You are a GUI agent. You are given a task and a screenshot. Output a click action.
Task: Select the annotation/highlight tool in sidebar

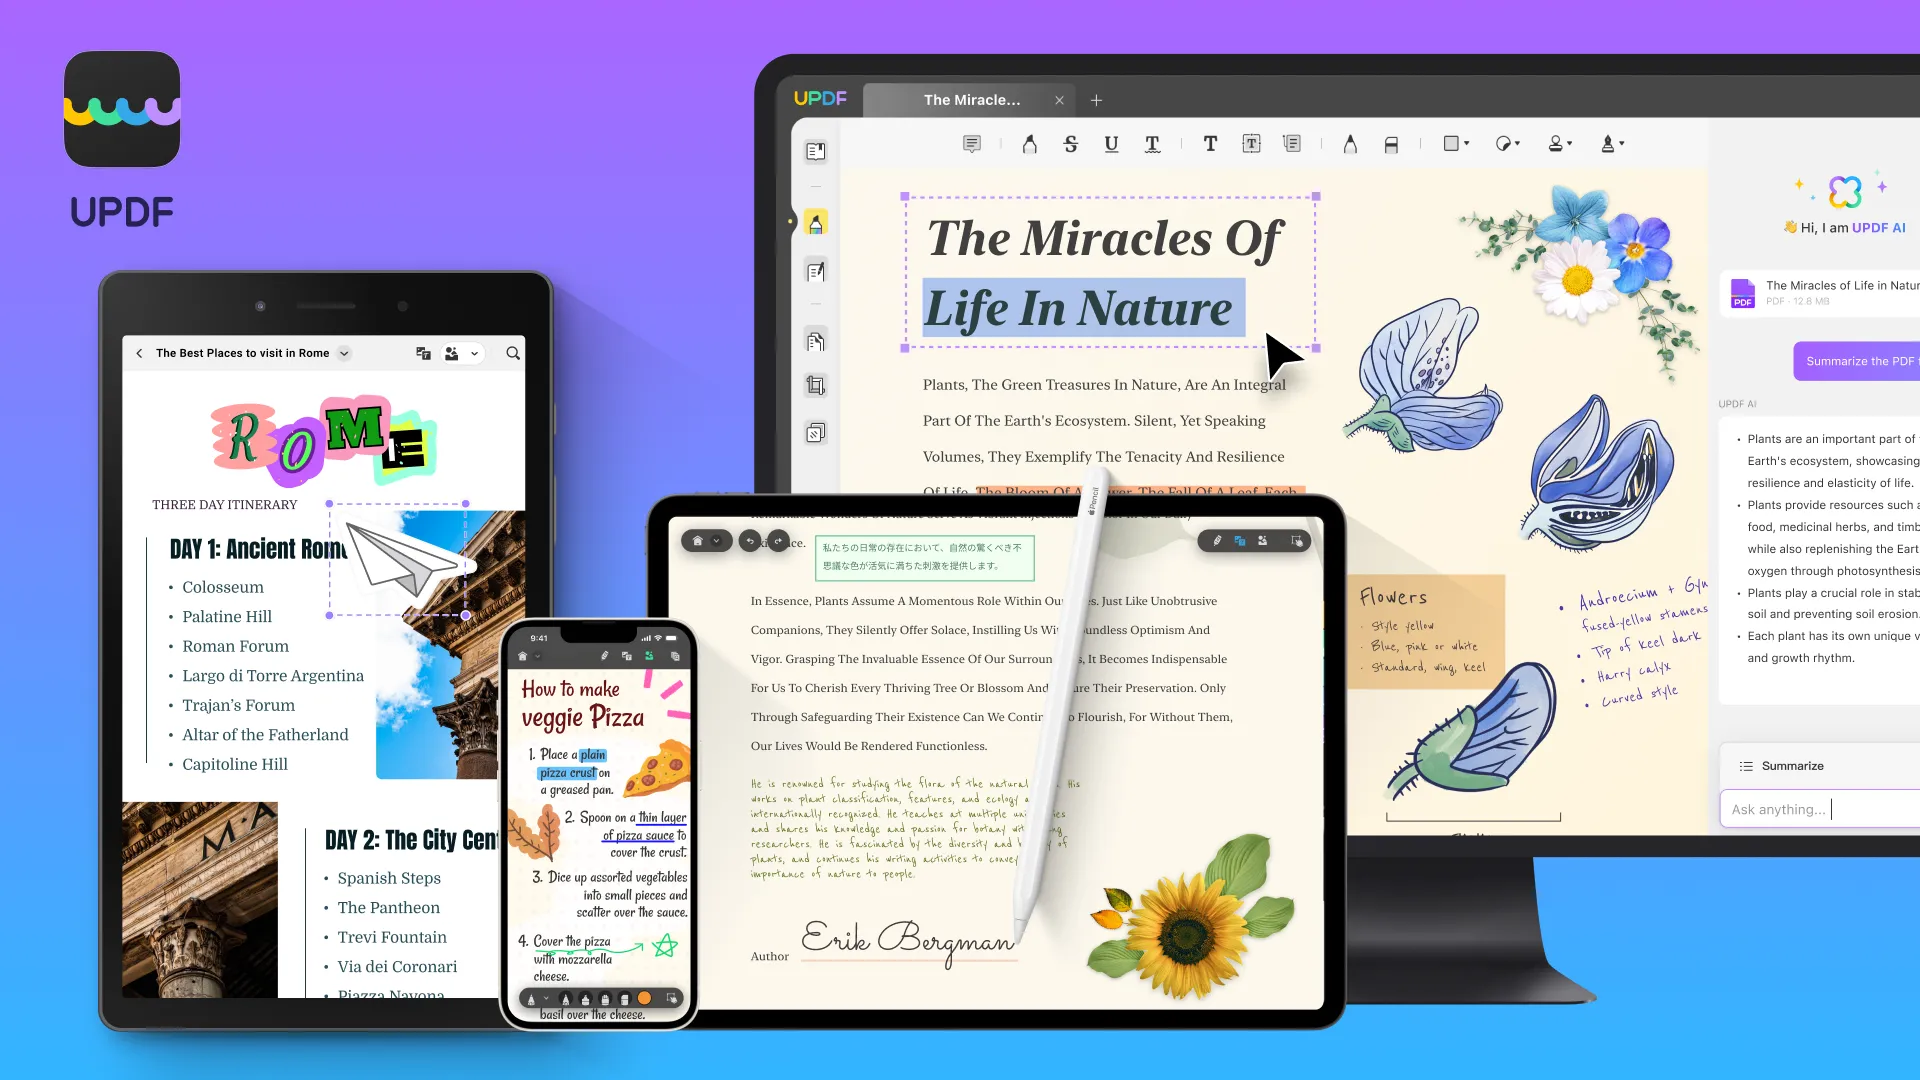tap(816, 223)
